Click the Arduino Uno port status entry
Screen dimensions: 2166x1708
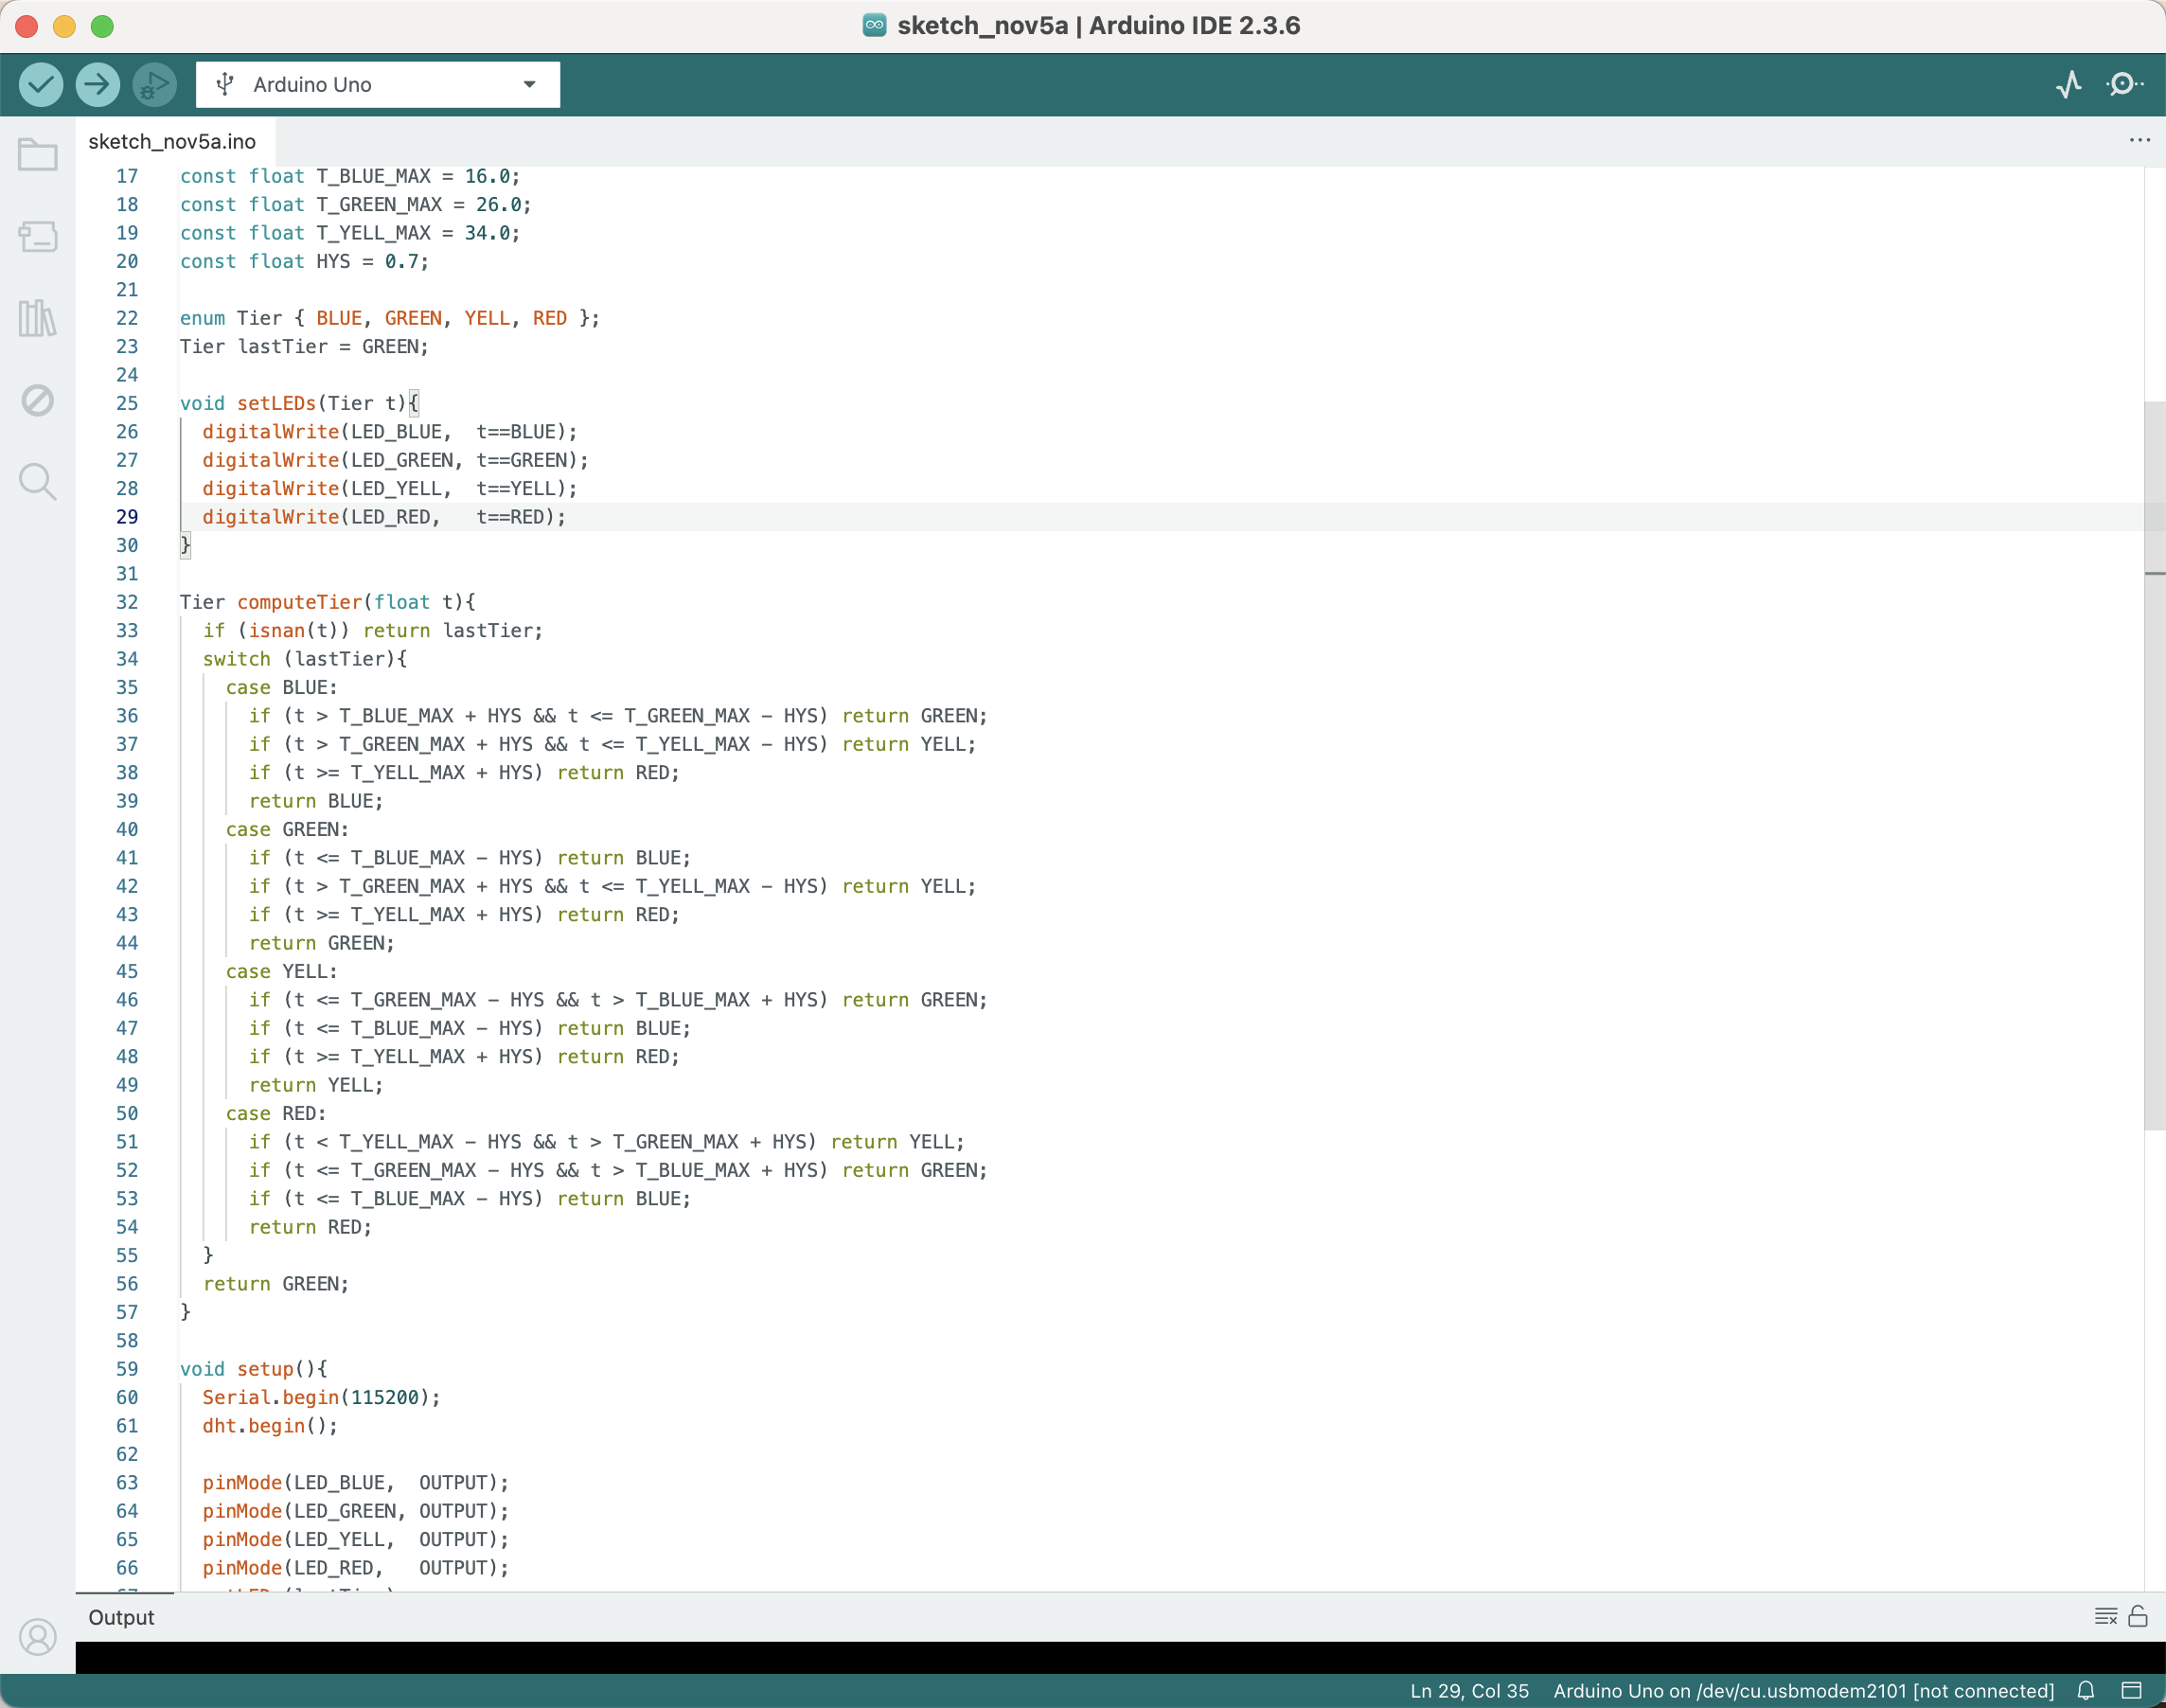coord(1803,1691)
